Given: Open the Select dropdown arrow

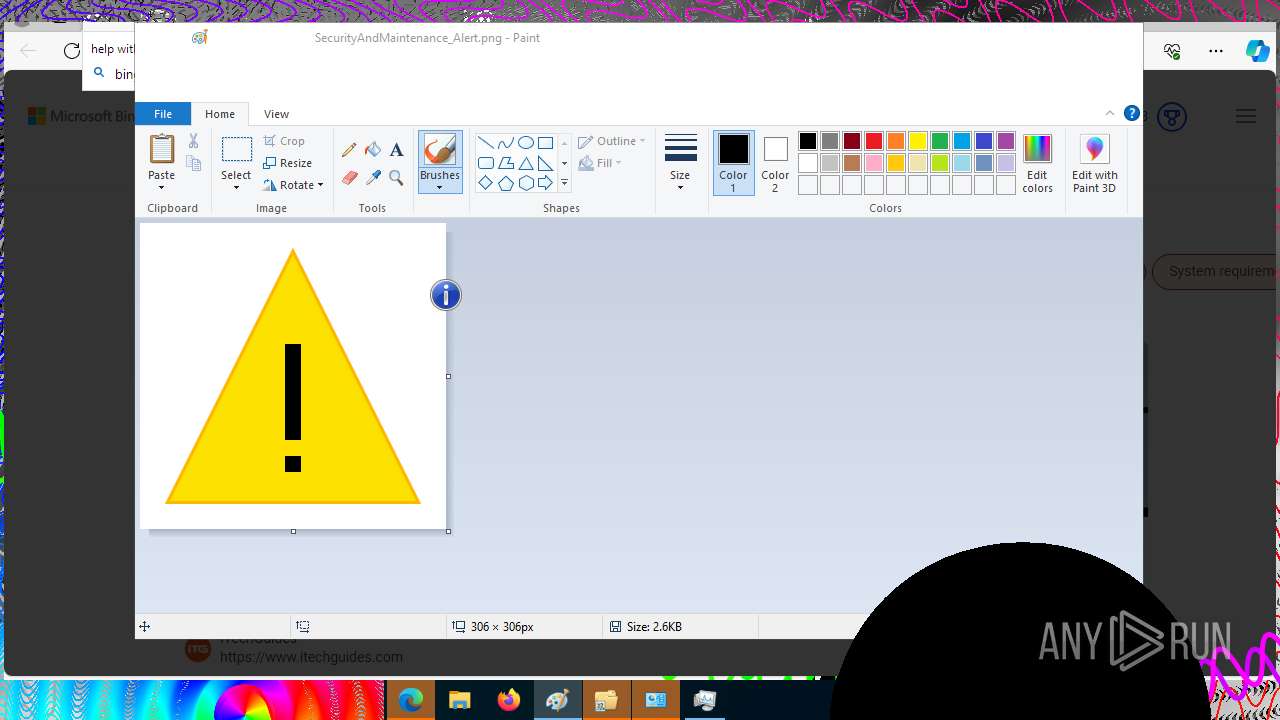Looking at the screenshot, I should pos(236,188).
